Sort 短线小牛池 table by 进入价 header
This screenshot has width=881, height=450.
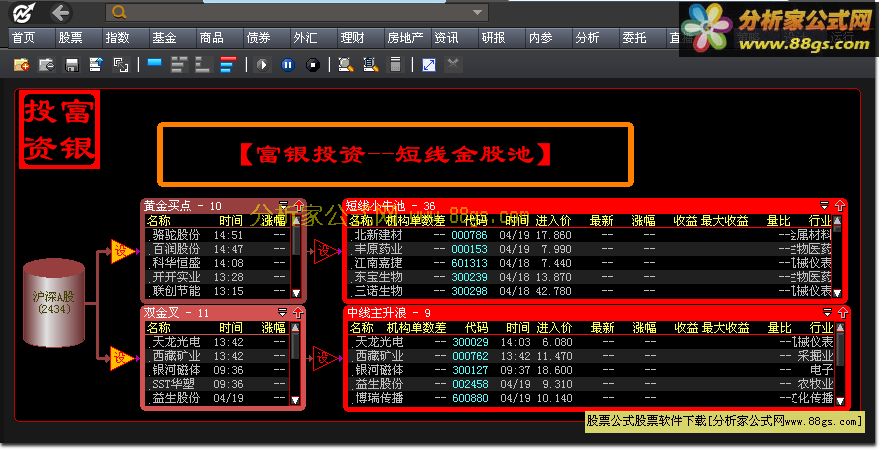[x=553, y=221]
